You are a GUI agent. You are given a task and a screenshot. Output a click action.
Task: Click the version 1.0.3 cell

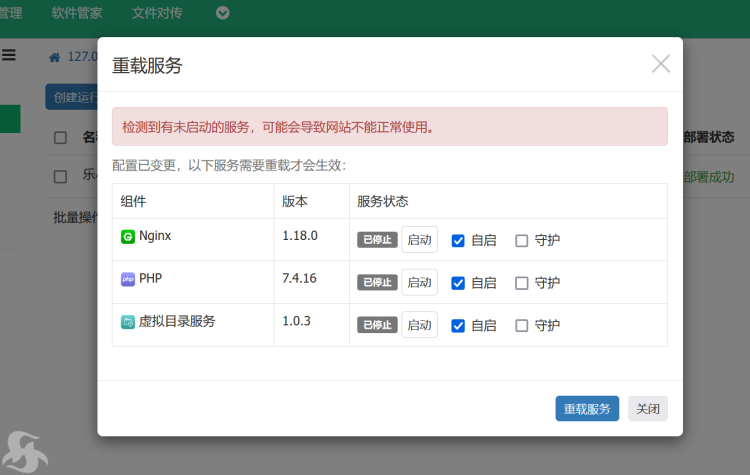tap(311, 325)
